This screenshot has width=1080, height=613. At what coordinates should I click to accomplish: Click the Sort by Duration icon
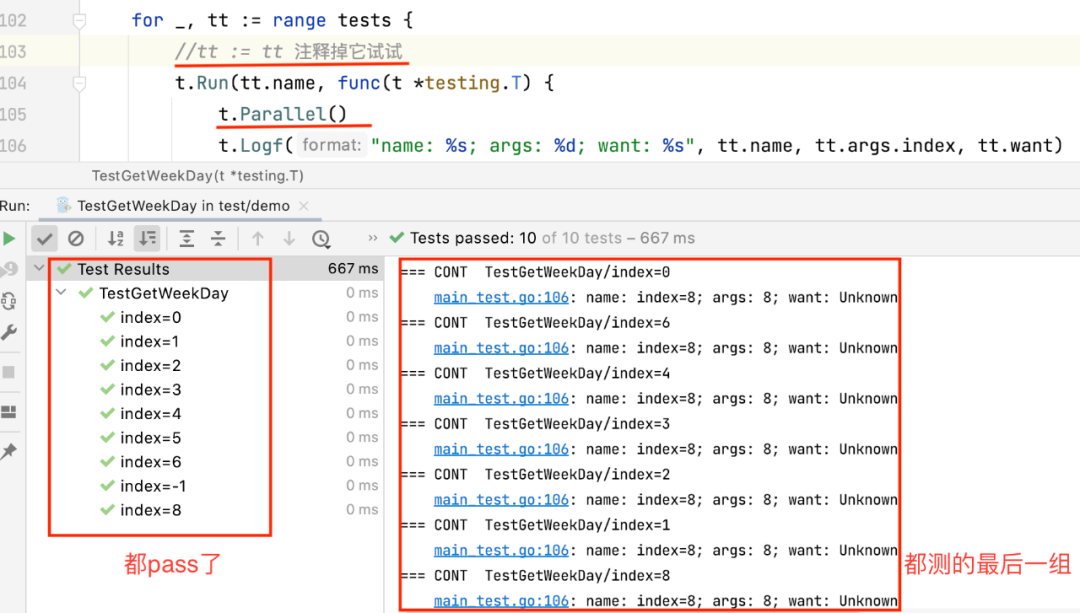(x=147, y=239)
